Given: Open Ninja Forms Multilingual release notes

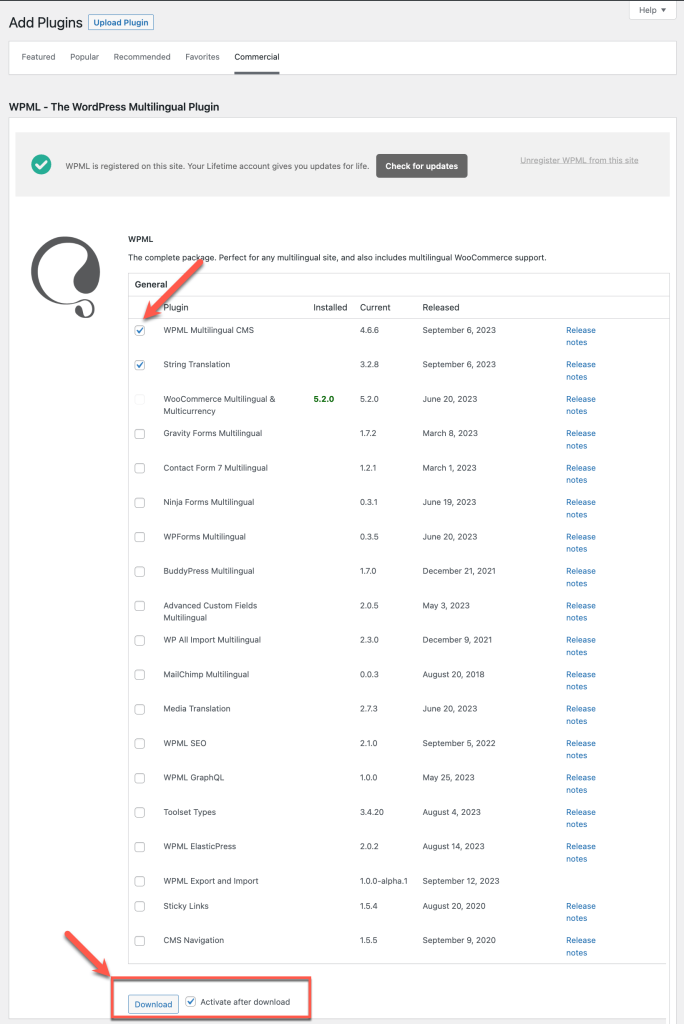Looking at the screenshot, I should tap(581, 509).
